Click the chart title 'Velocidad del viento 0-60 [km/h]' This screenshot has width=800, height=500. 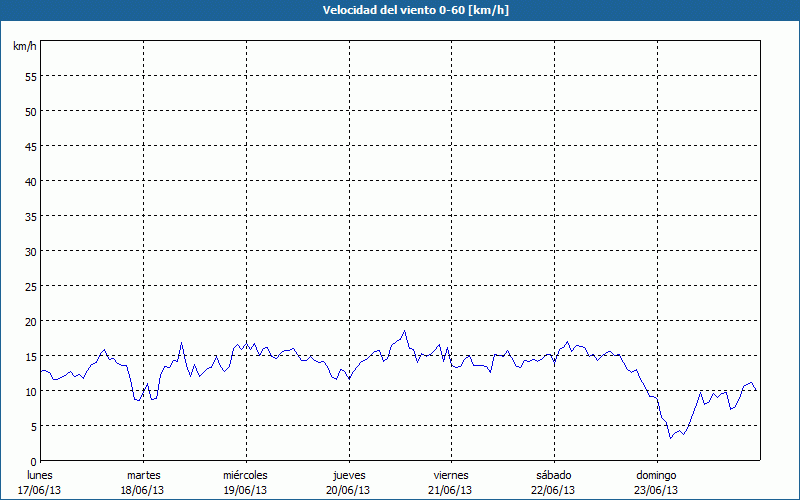400,10
